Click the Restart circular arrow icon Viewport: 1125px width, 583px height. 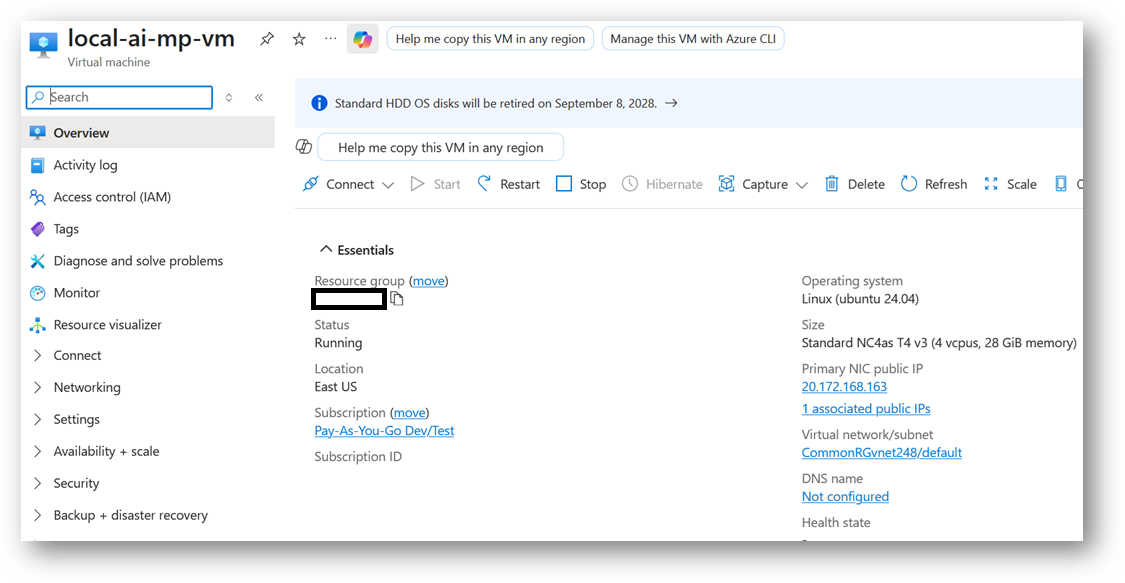pyautogui.click(x=484, y=184)
